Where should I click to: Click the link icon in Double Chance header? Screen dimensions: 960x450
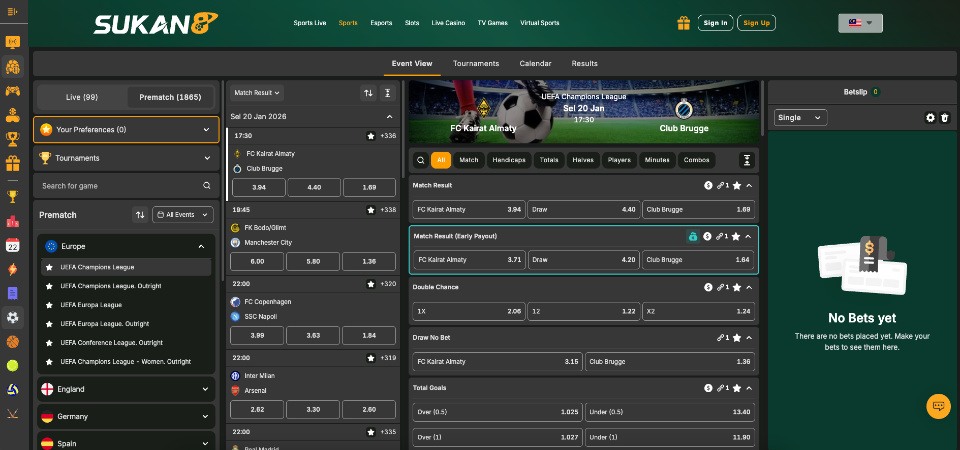pyautogui.click(x=722, y=287)
